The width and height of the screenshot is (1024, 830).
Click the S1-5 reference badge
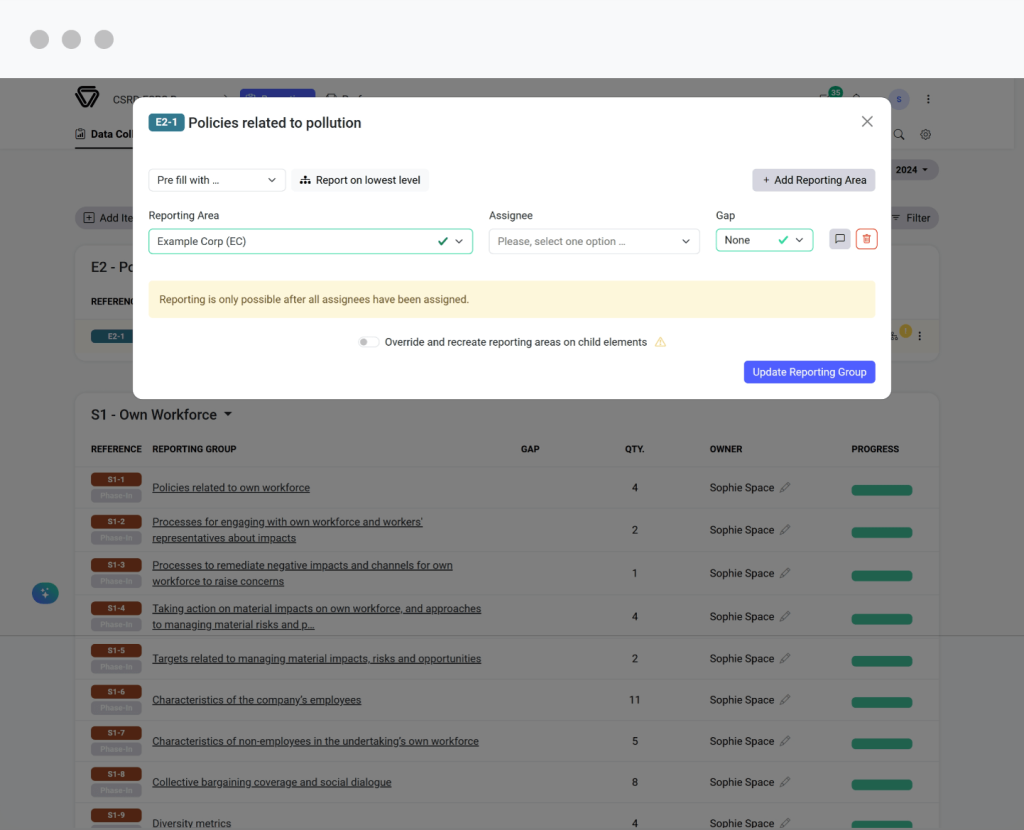pos(116,650)
